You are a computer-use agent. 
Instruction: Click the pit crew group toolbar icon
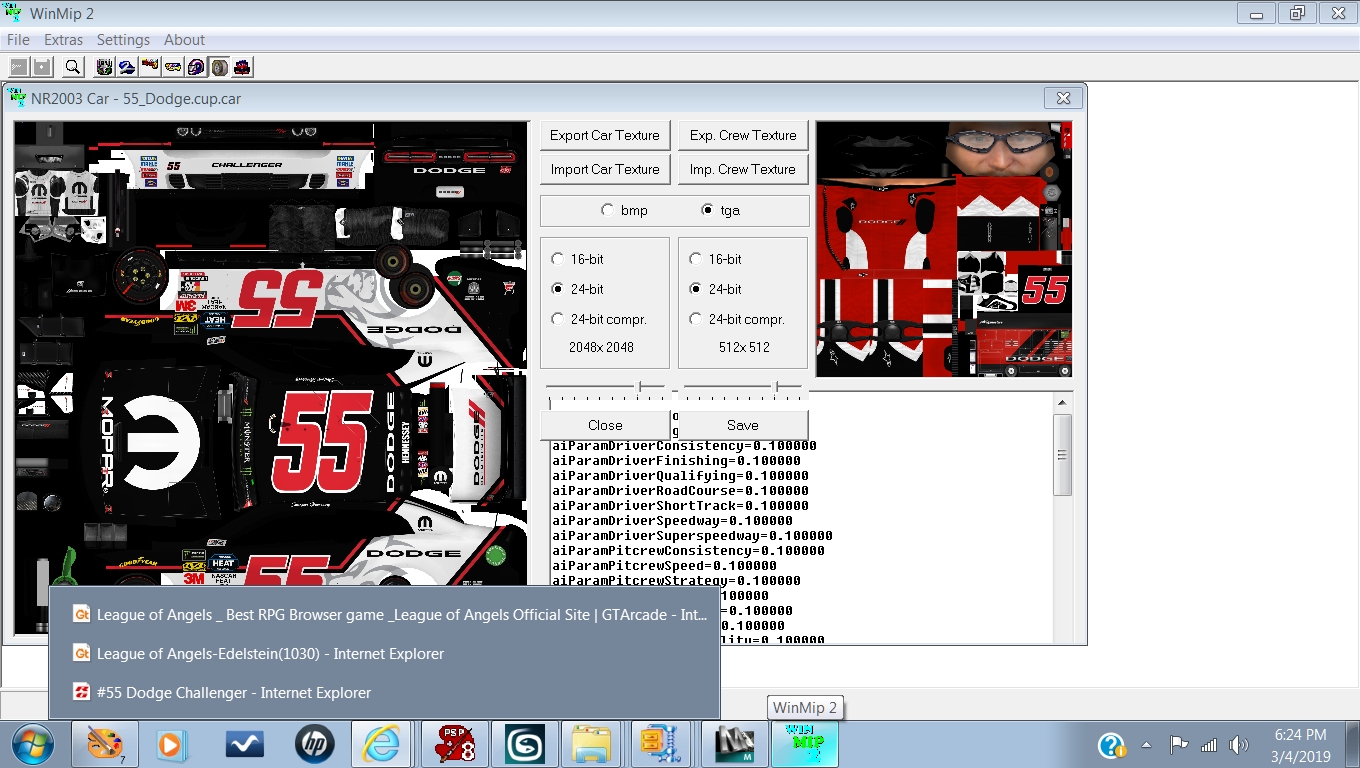click(103, 67)
